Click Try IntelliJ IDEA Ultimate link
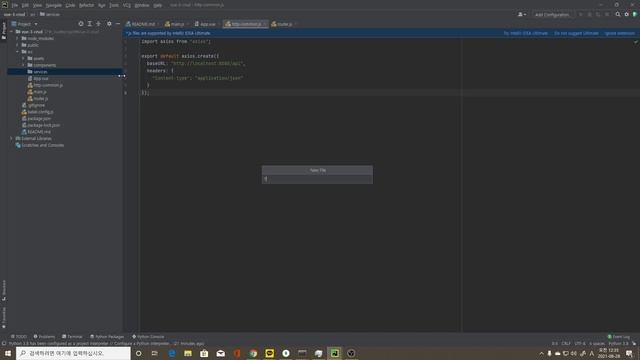The height and width of the screenshot is (360, 640). pos(525,33)
